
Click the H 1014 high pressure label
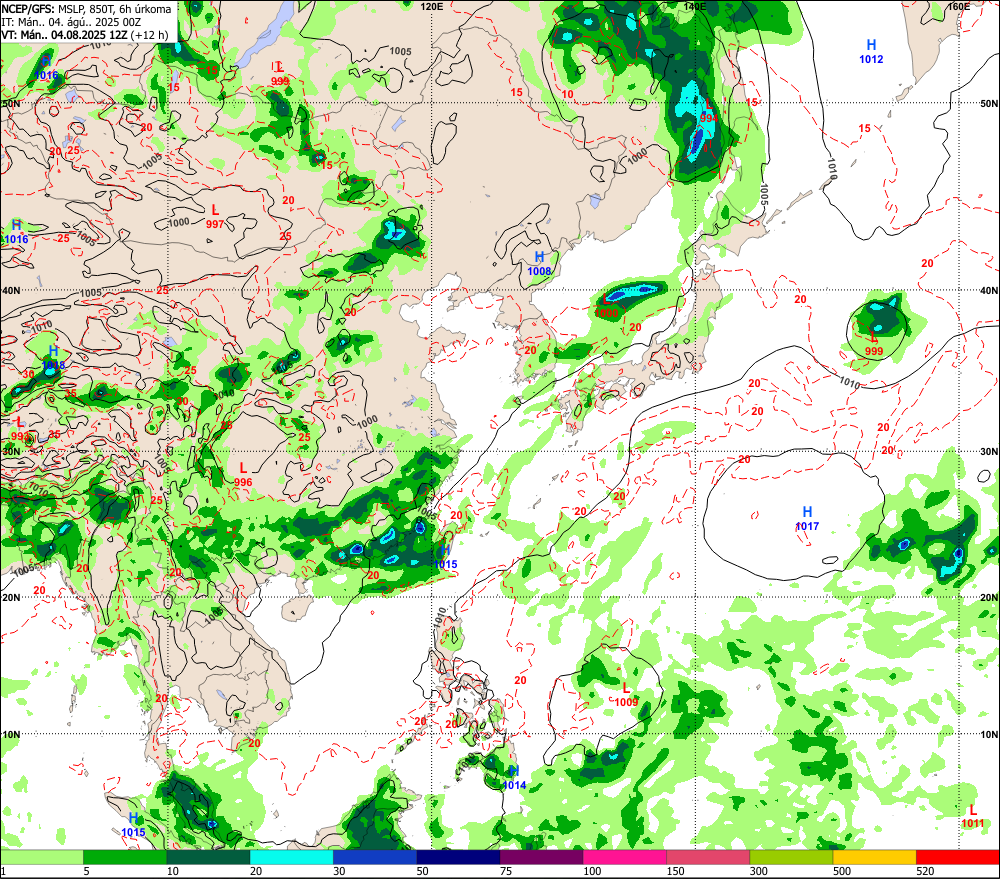(514, 778)
